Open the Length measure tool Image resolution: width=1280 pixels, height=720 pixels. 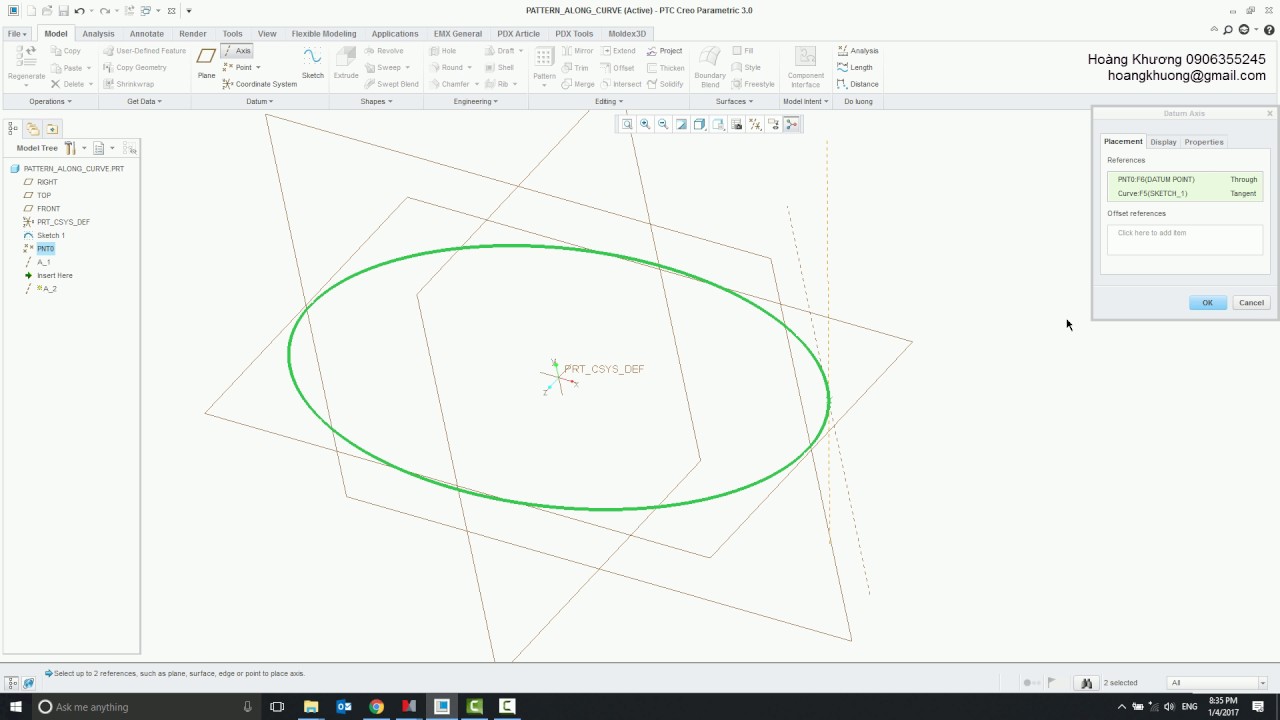pyautogui.click(x=855, y=68)
